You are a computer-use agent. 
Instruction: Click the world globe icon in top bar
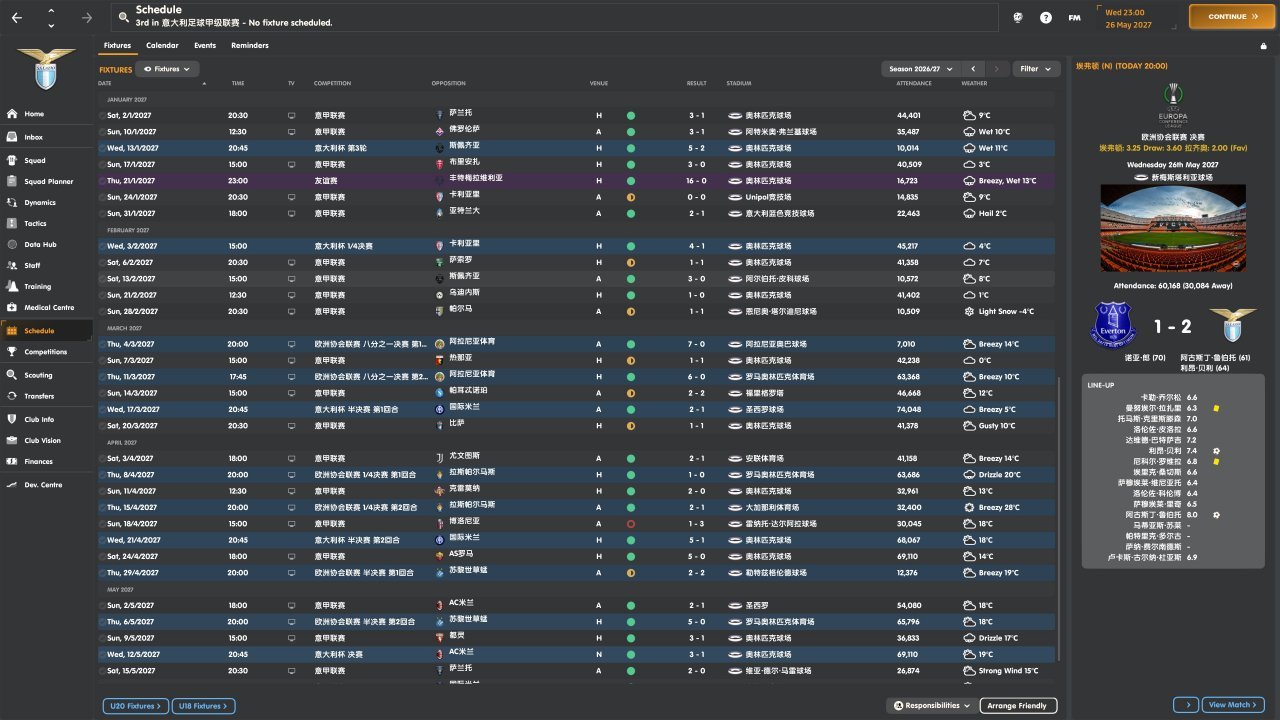coord(1018,17)
